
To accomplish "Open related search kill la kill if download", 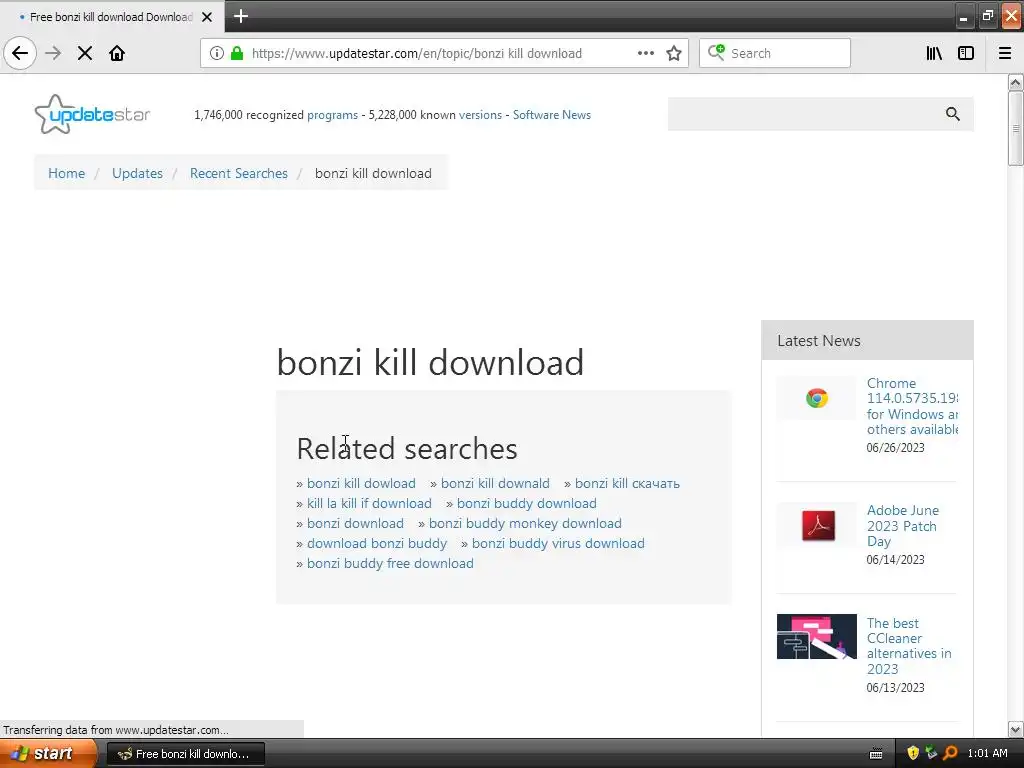I will point(369,504).
